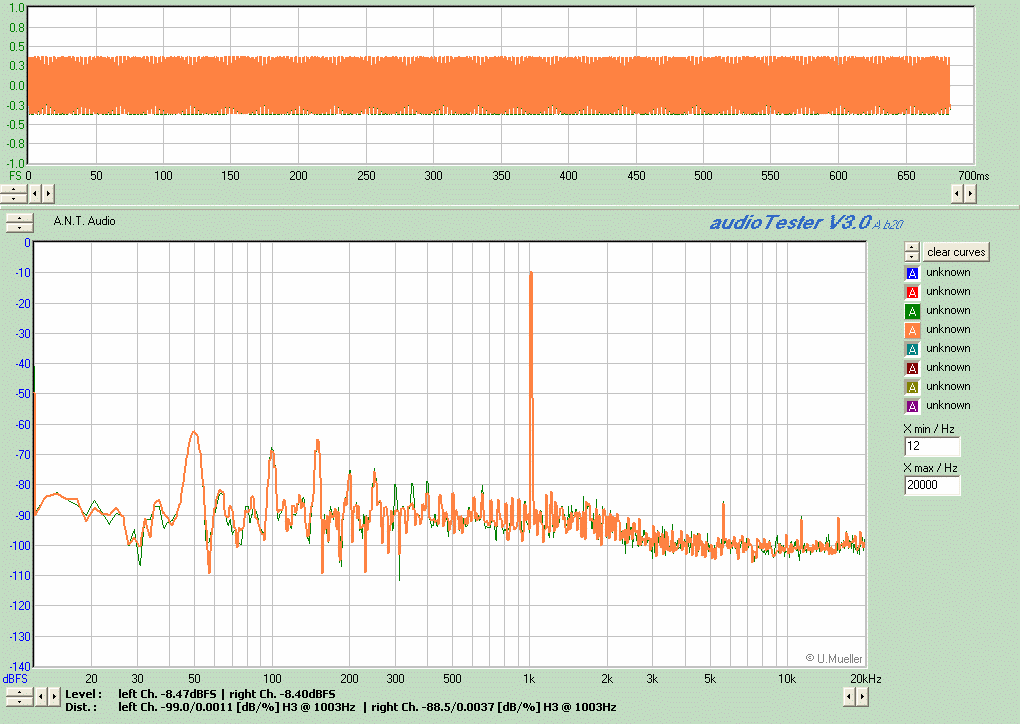Click right arrow near 700ms waveform end
Screen dimensions: 1020x724
point(970,193)
